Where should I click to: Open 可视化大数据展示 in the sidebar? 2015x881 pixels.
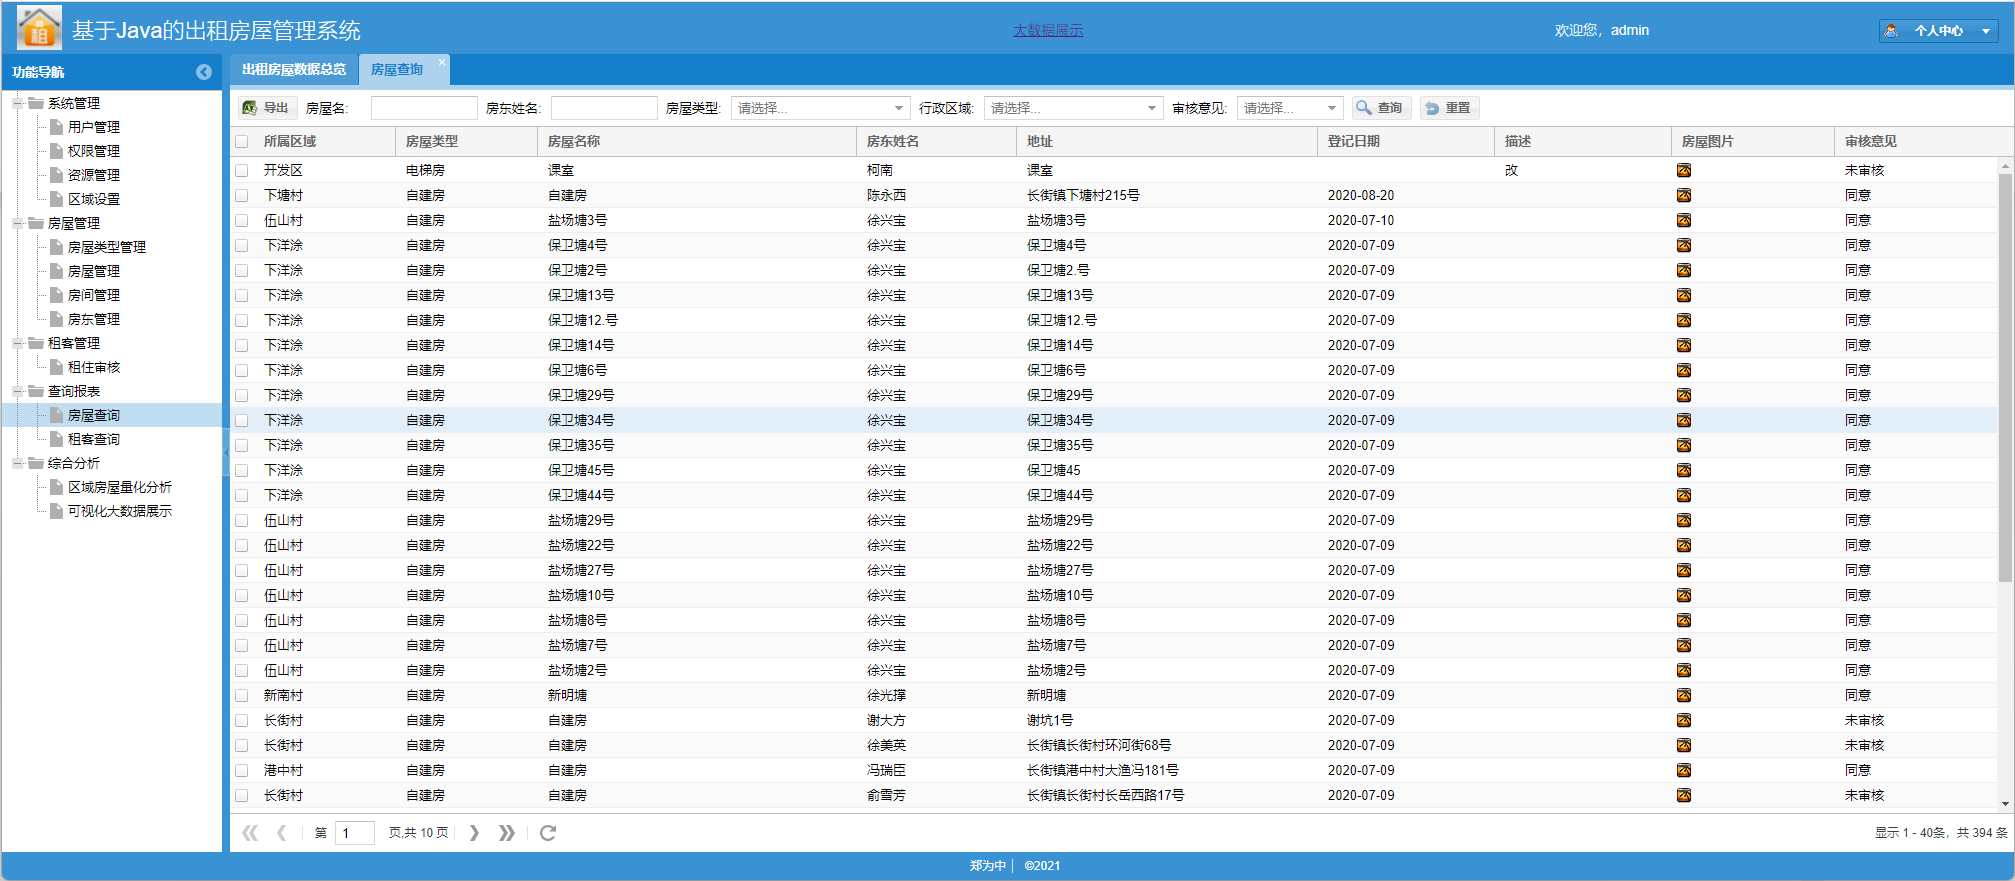(x=120, y=511)
